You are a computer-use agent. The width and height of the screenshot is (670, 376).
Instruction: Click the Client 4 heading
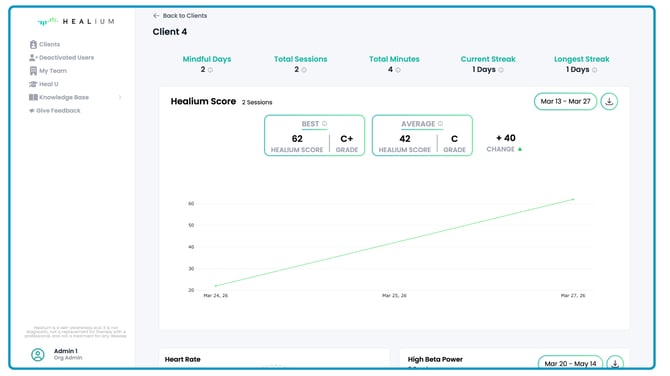tap(170, 32)
